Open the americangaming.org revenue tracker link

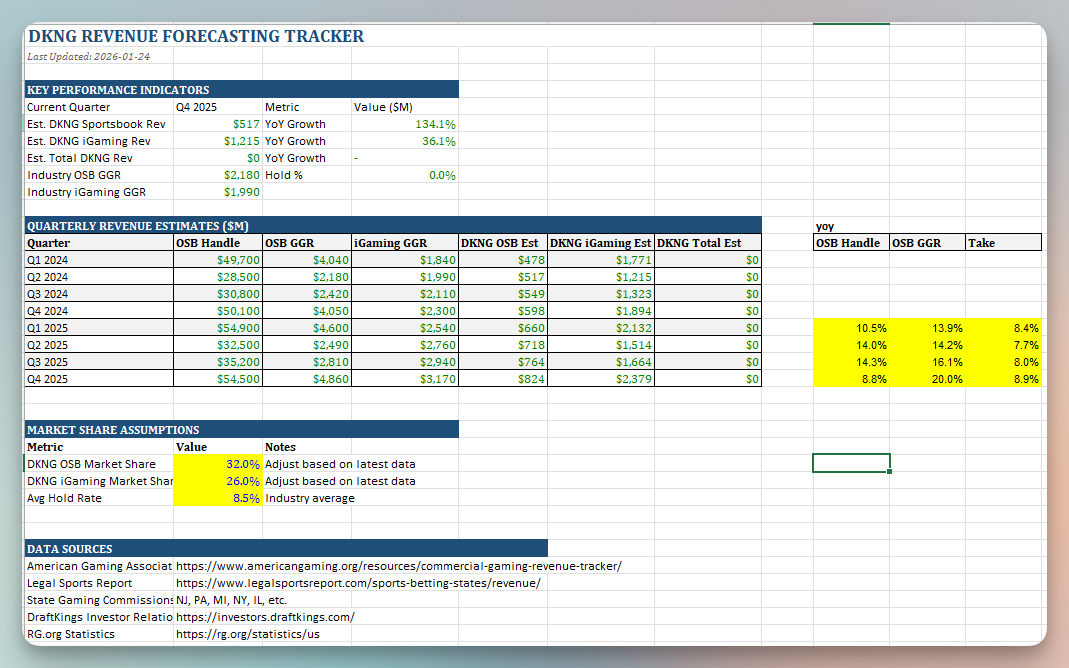pyautogui.click(x=398, y=566)
